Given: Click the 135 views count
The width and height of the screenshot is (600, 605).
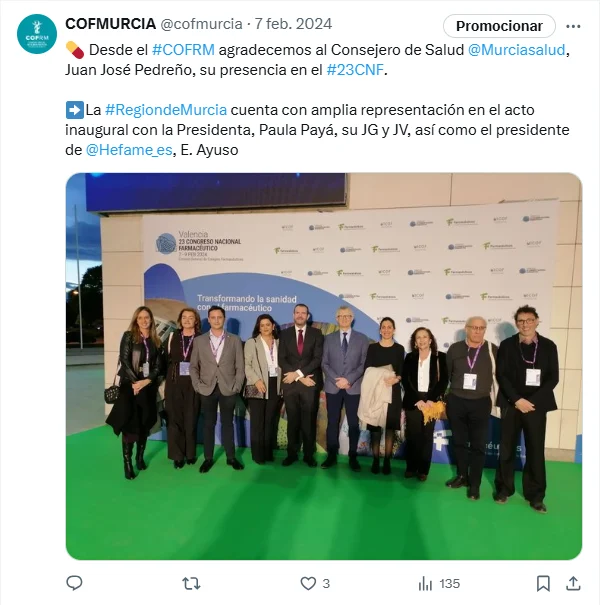Looking at the screenshot, I should [450, 583].
